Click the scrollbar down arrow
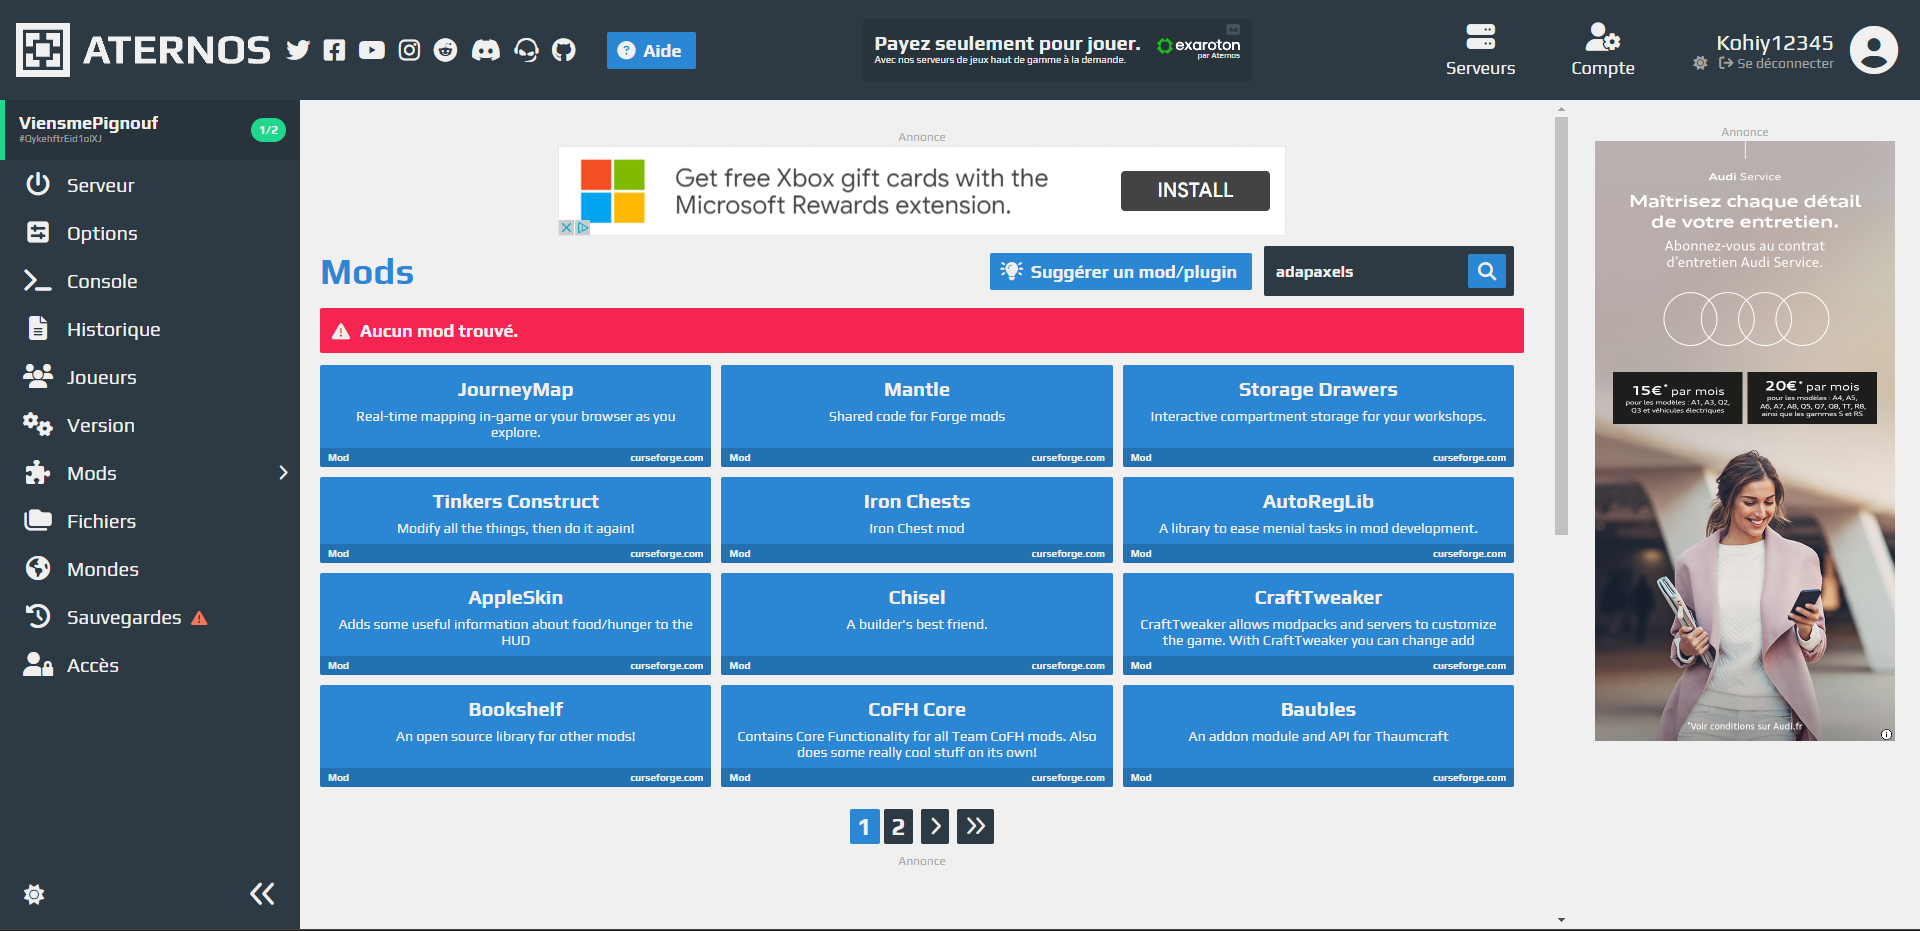Image resolution: width=1920 pixels, height=931 pixels. coord(1561,920)
